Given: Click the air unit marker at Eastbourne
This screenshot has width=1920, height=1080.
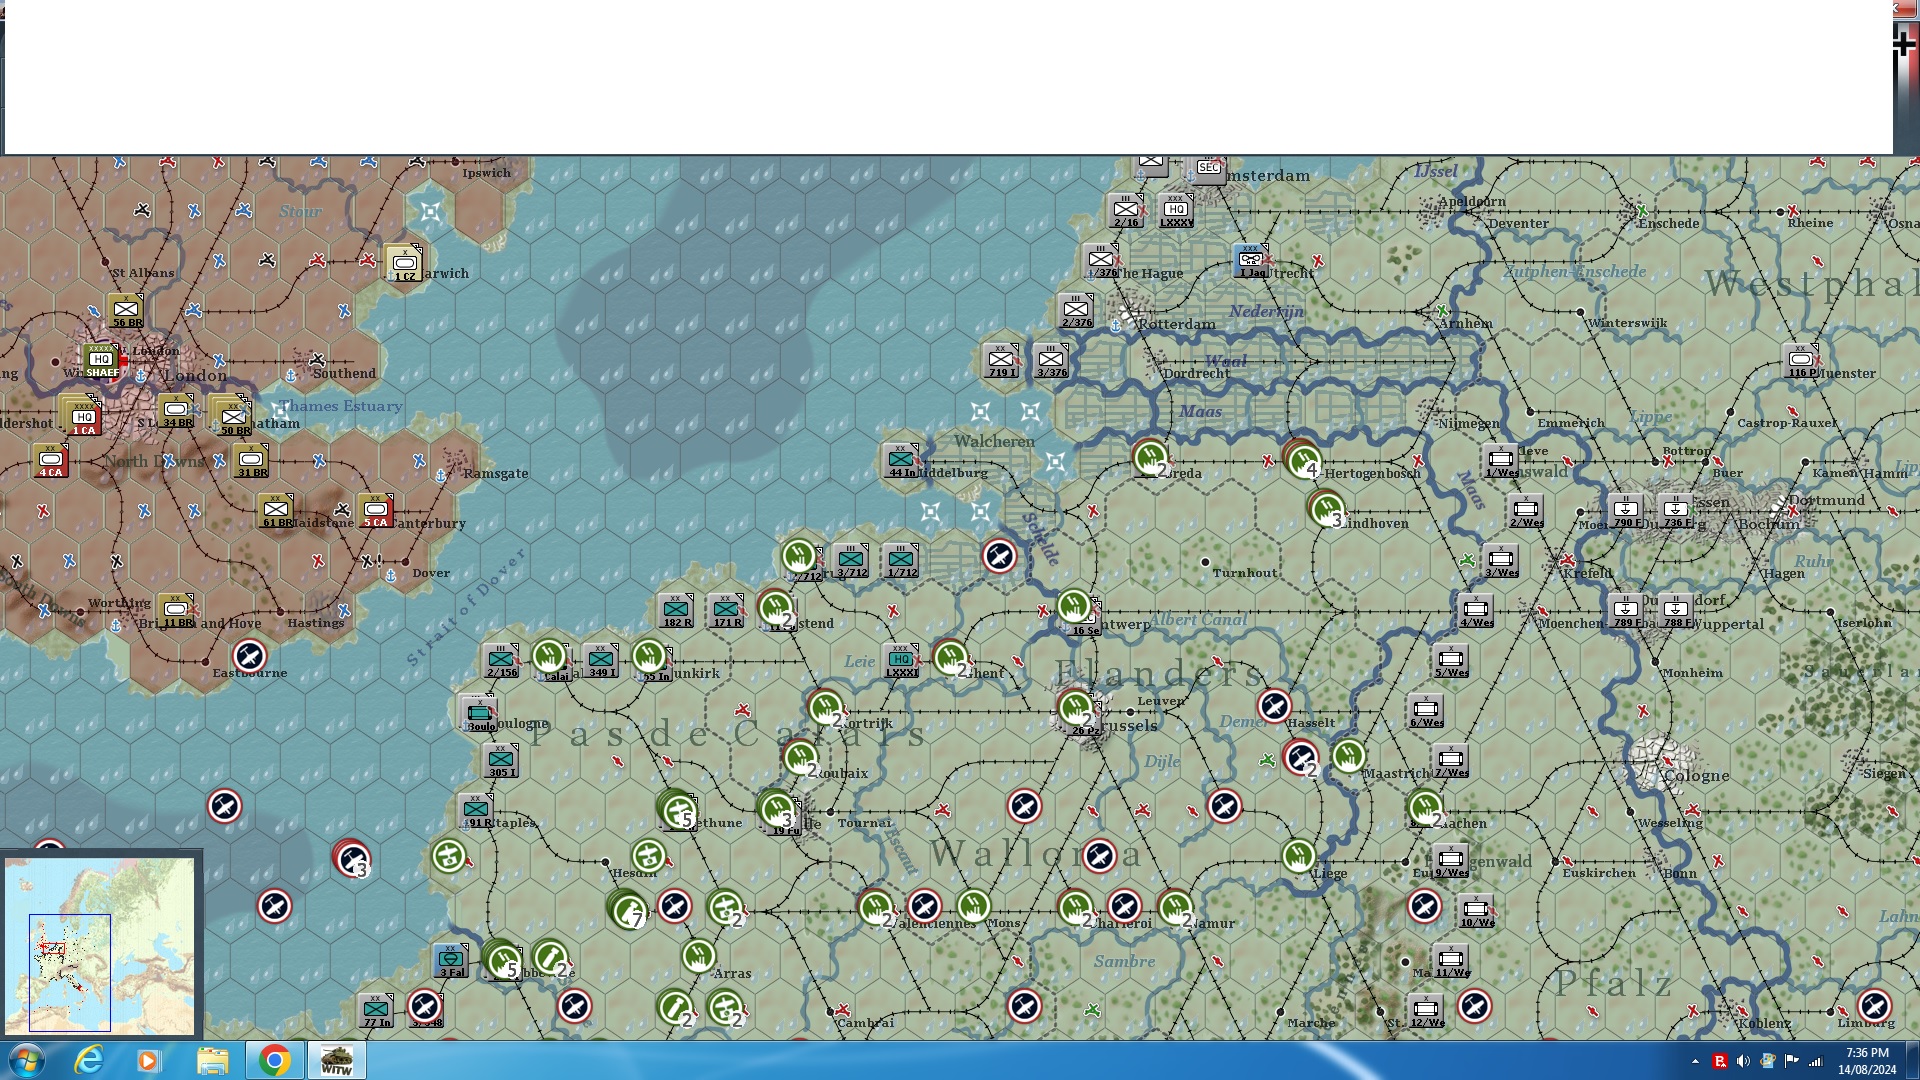Looking at the screenshot, I should point(249,657).
